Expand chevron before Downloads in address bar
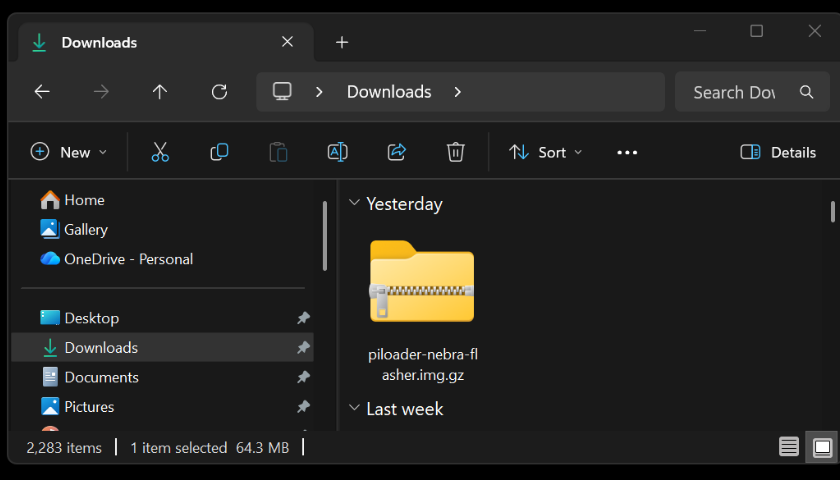The height and width of the screenshot is (480, 840). pyautogui.click(x=319, y=92)
